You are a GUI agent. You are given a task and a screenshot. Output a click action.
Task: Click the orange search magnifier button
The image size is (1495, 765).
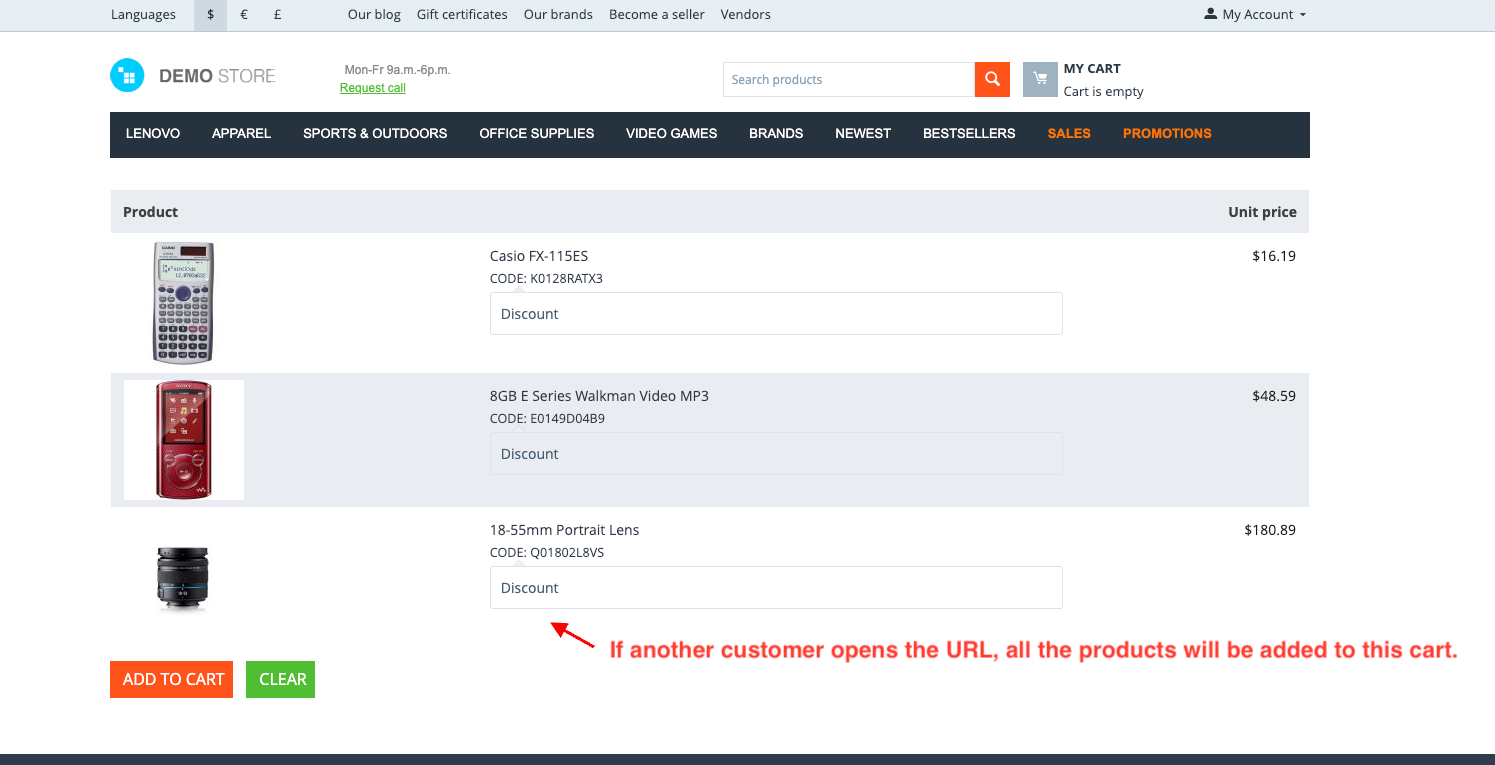pyautogui.click(x=992, y=80)
